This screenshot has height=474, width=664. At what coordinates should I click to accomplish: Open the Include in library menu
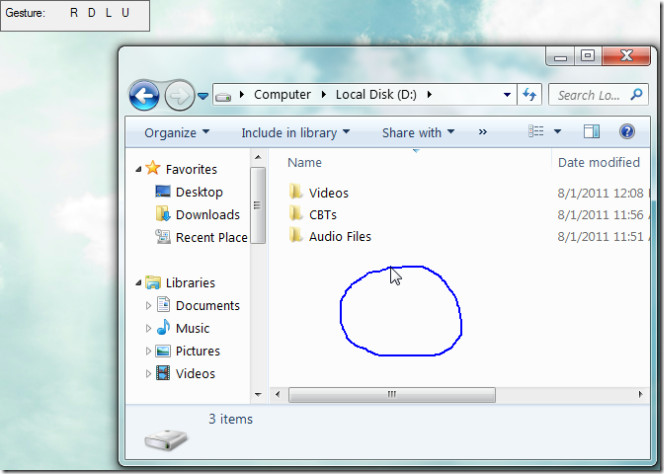(296, 133)
